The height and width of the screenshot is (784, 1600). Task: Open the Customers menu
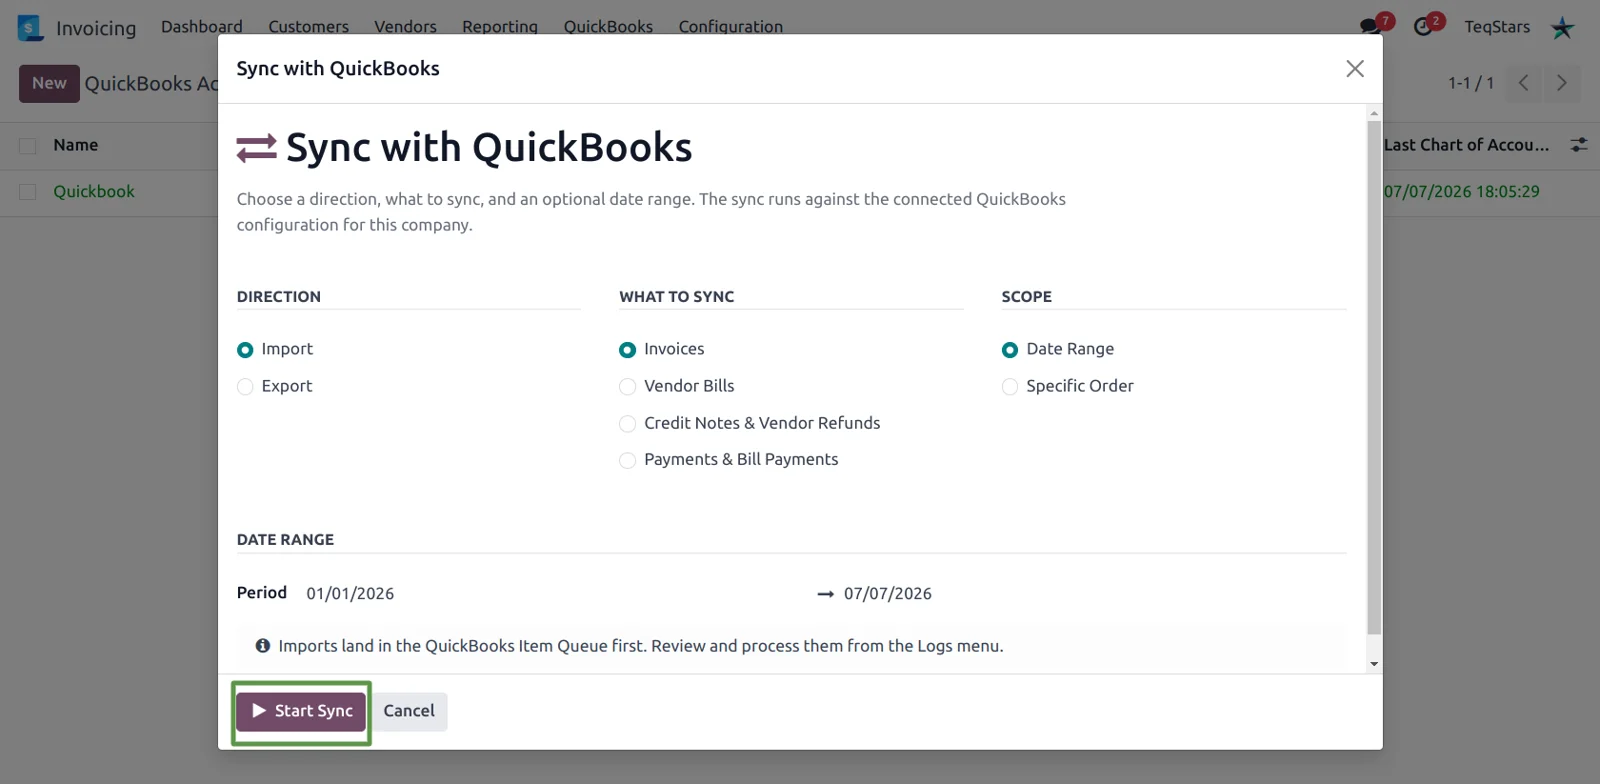(x=308, y=27)
